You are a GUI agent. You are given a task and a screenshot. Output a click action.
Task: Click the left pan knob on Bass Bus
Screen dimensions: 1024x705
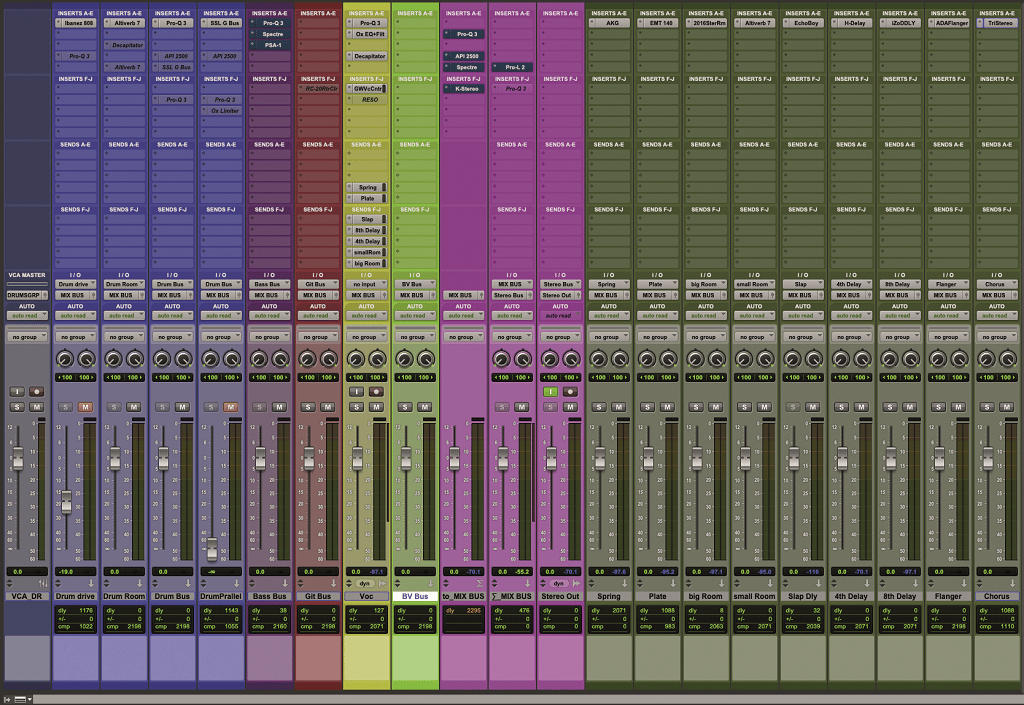coord(259,359)
